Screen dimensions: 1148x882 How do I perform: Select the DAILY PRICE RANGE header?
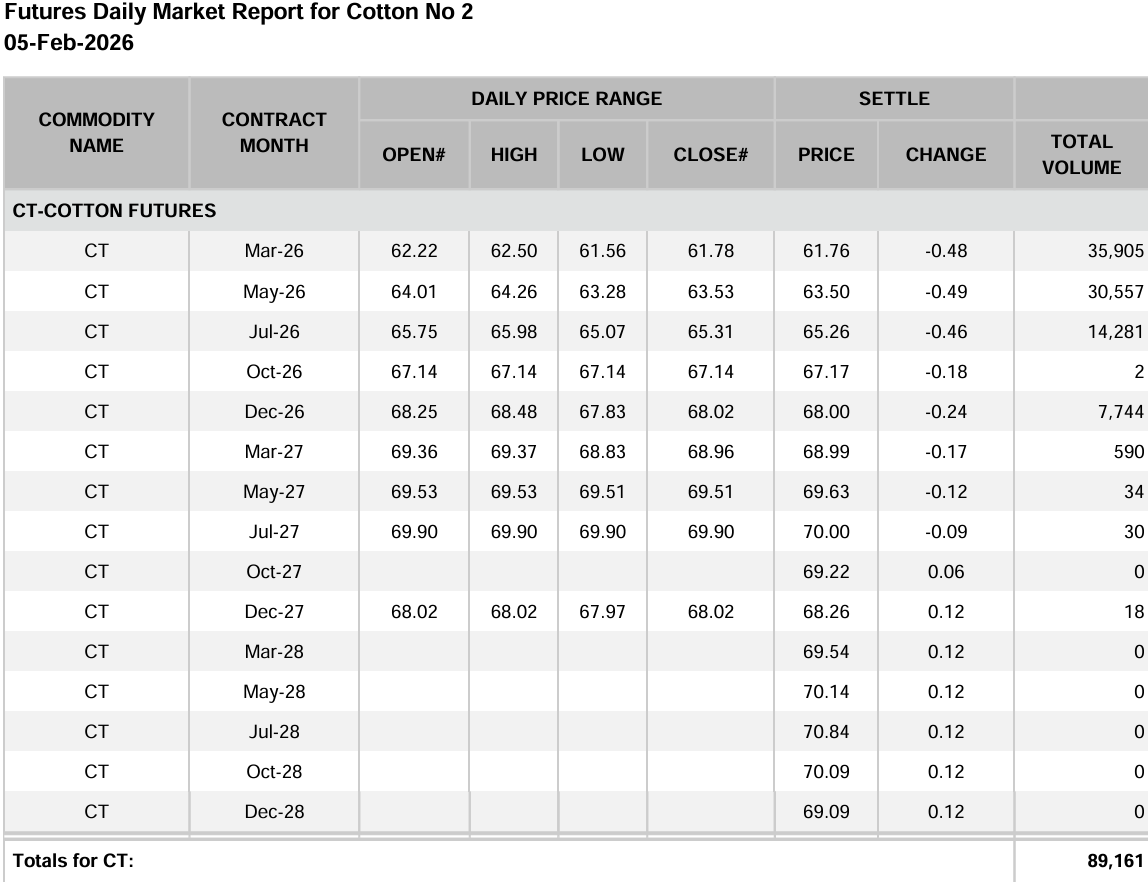[x=566, y=99]
